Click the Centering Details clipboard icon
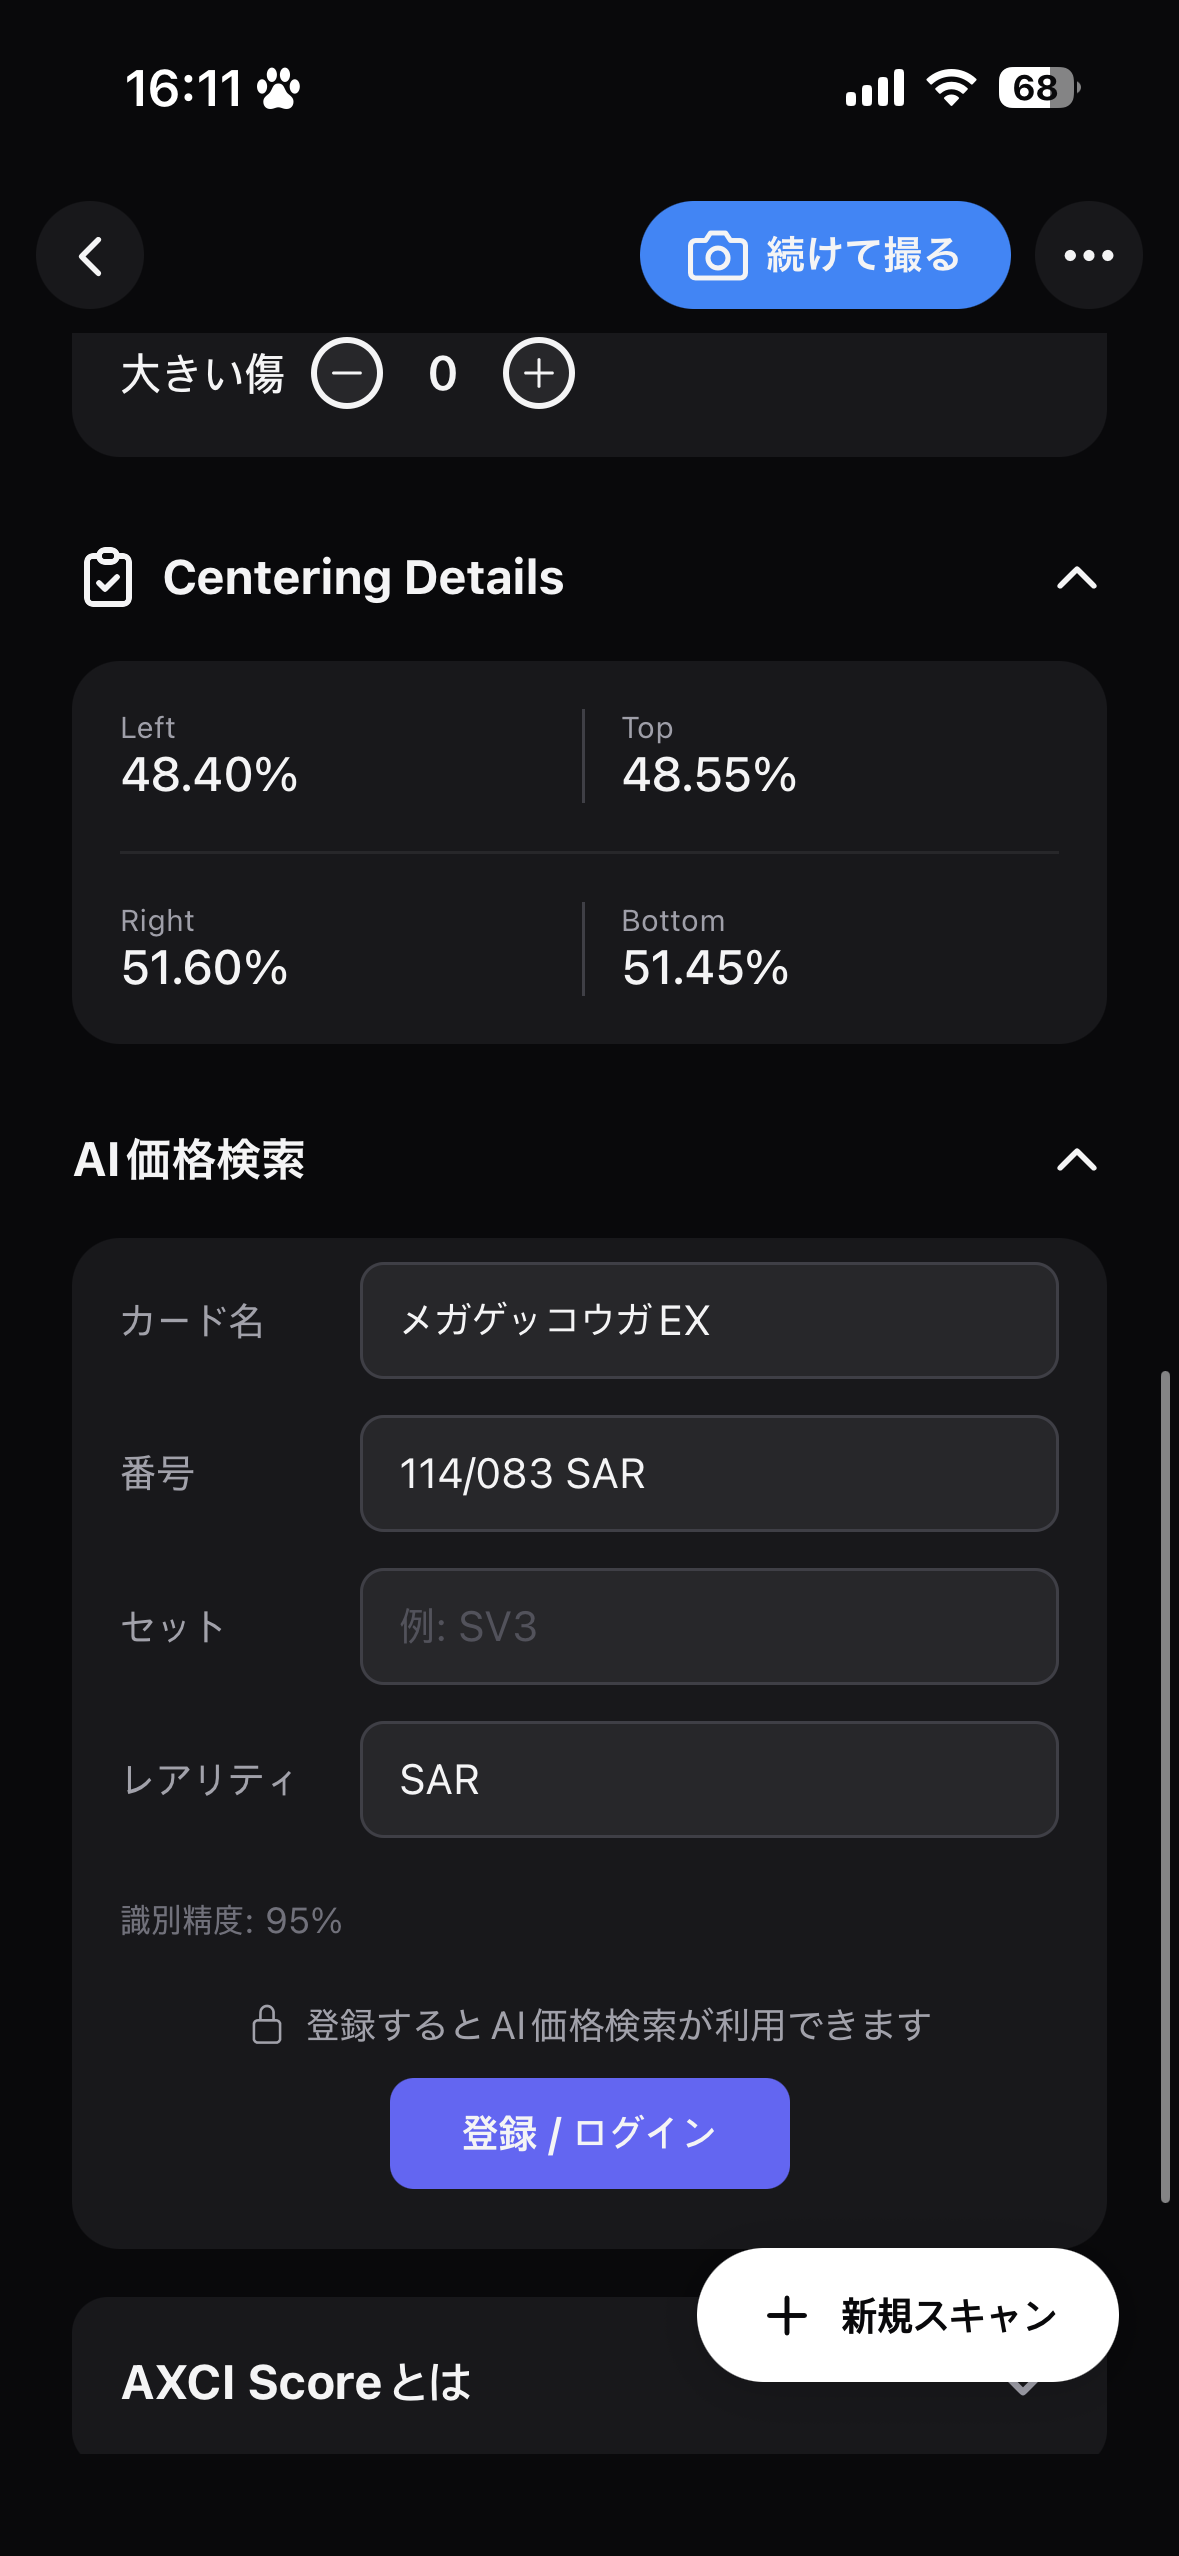Viewport: 1179px width, 2556px height. (x=108, y=578)
